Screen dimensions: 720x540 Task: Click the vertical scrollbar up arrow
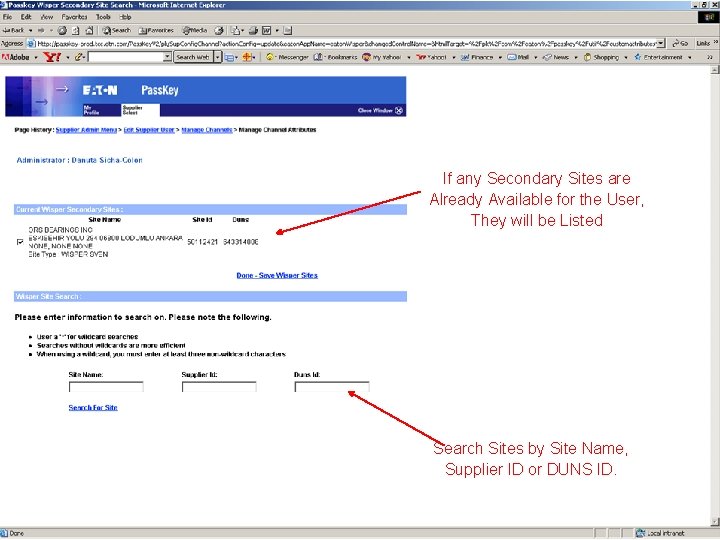[714, 70]
